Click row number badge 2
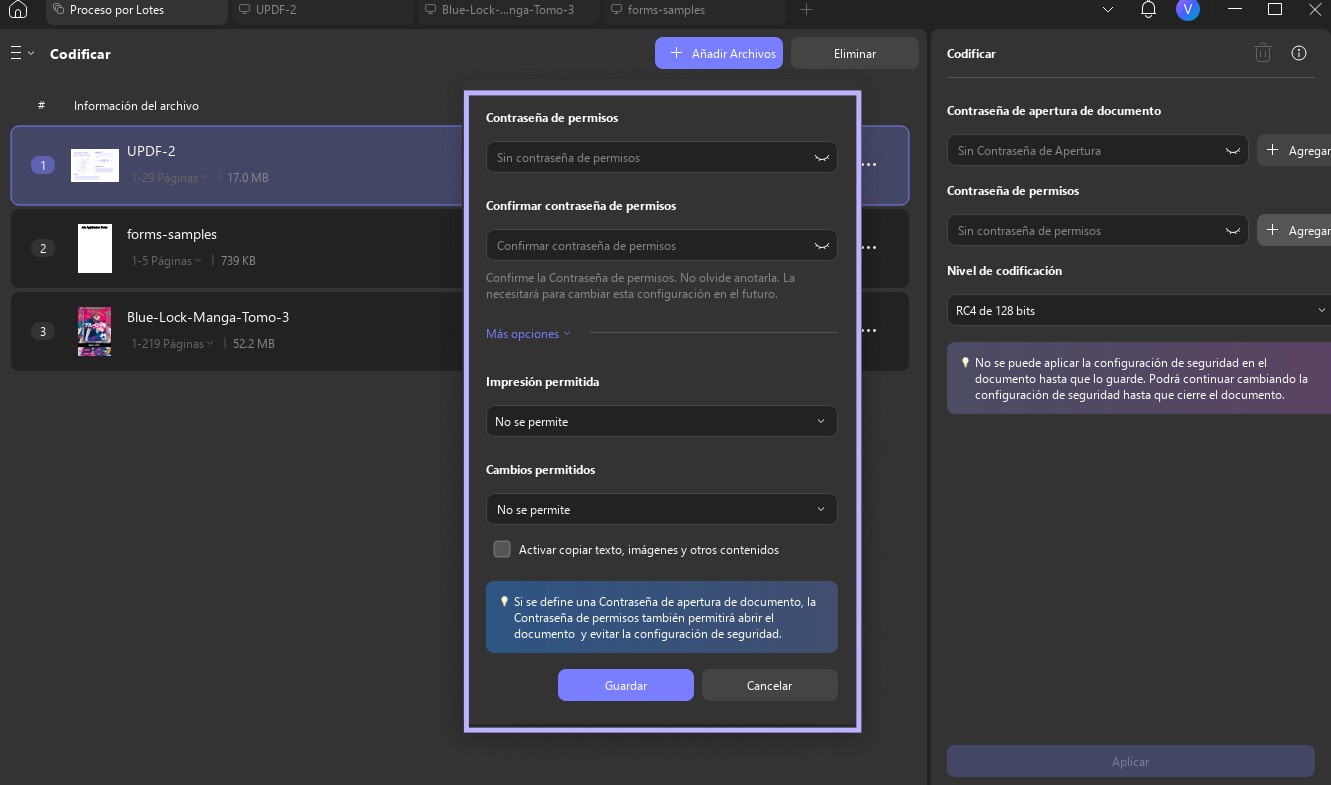This screenshot has width=1331, height=785. click(42, 248)
